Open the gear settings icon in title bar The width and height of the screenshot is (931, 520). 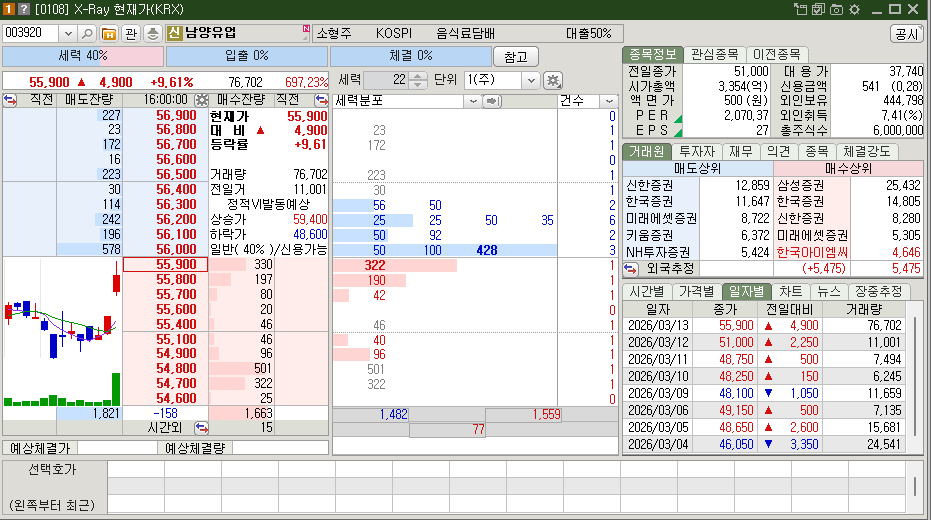pyautogui.click(x=854, y=9)
